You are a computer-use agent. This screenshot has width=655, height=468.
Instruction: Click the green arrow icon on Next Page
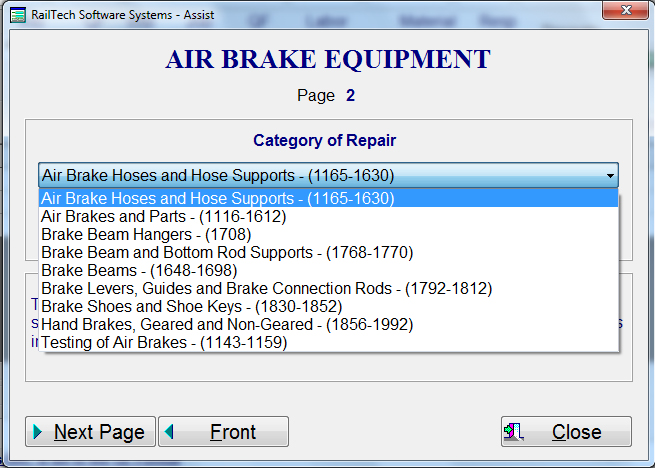pos(38,432)
